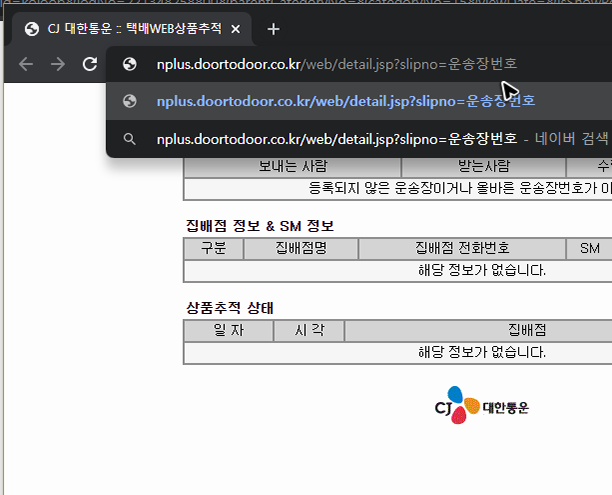
Task: Click the SM column header
Action: pos(589,248)
